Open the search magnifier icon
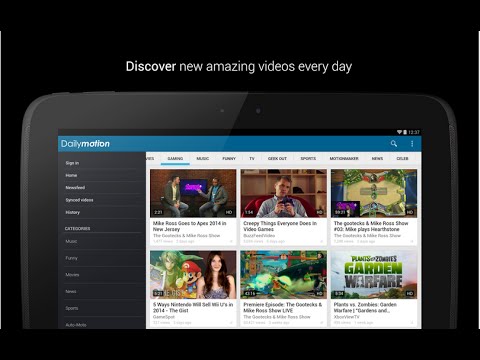This screenshot has width=480, height=360. coord(394,144)
